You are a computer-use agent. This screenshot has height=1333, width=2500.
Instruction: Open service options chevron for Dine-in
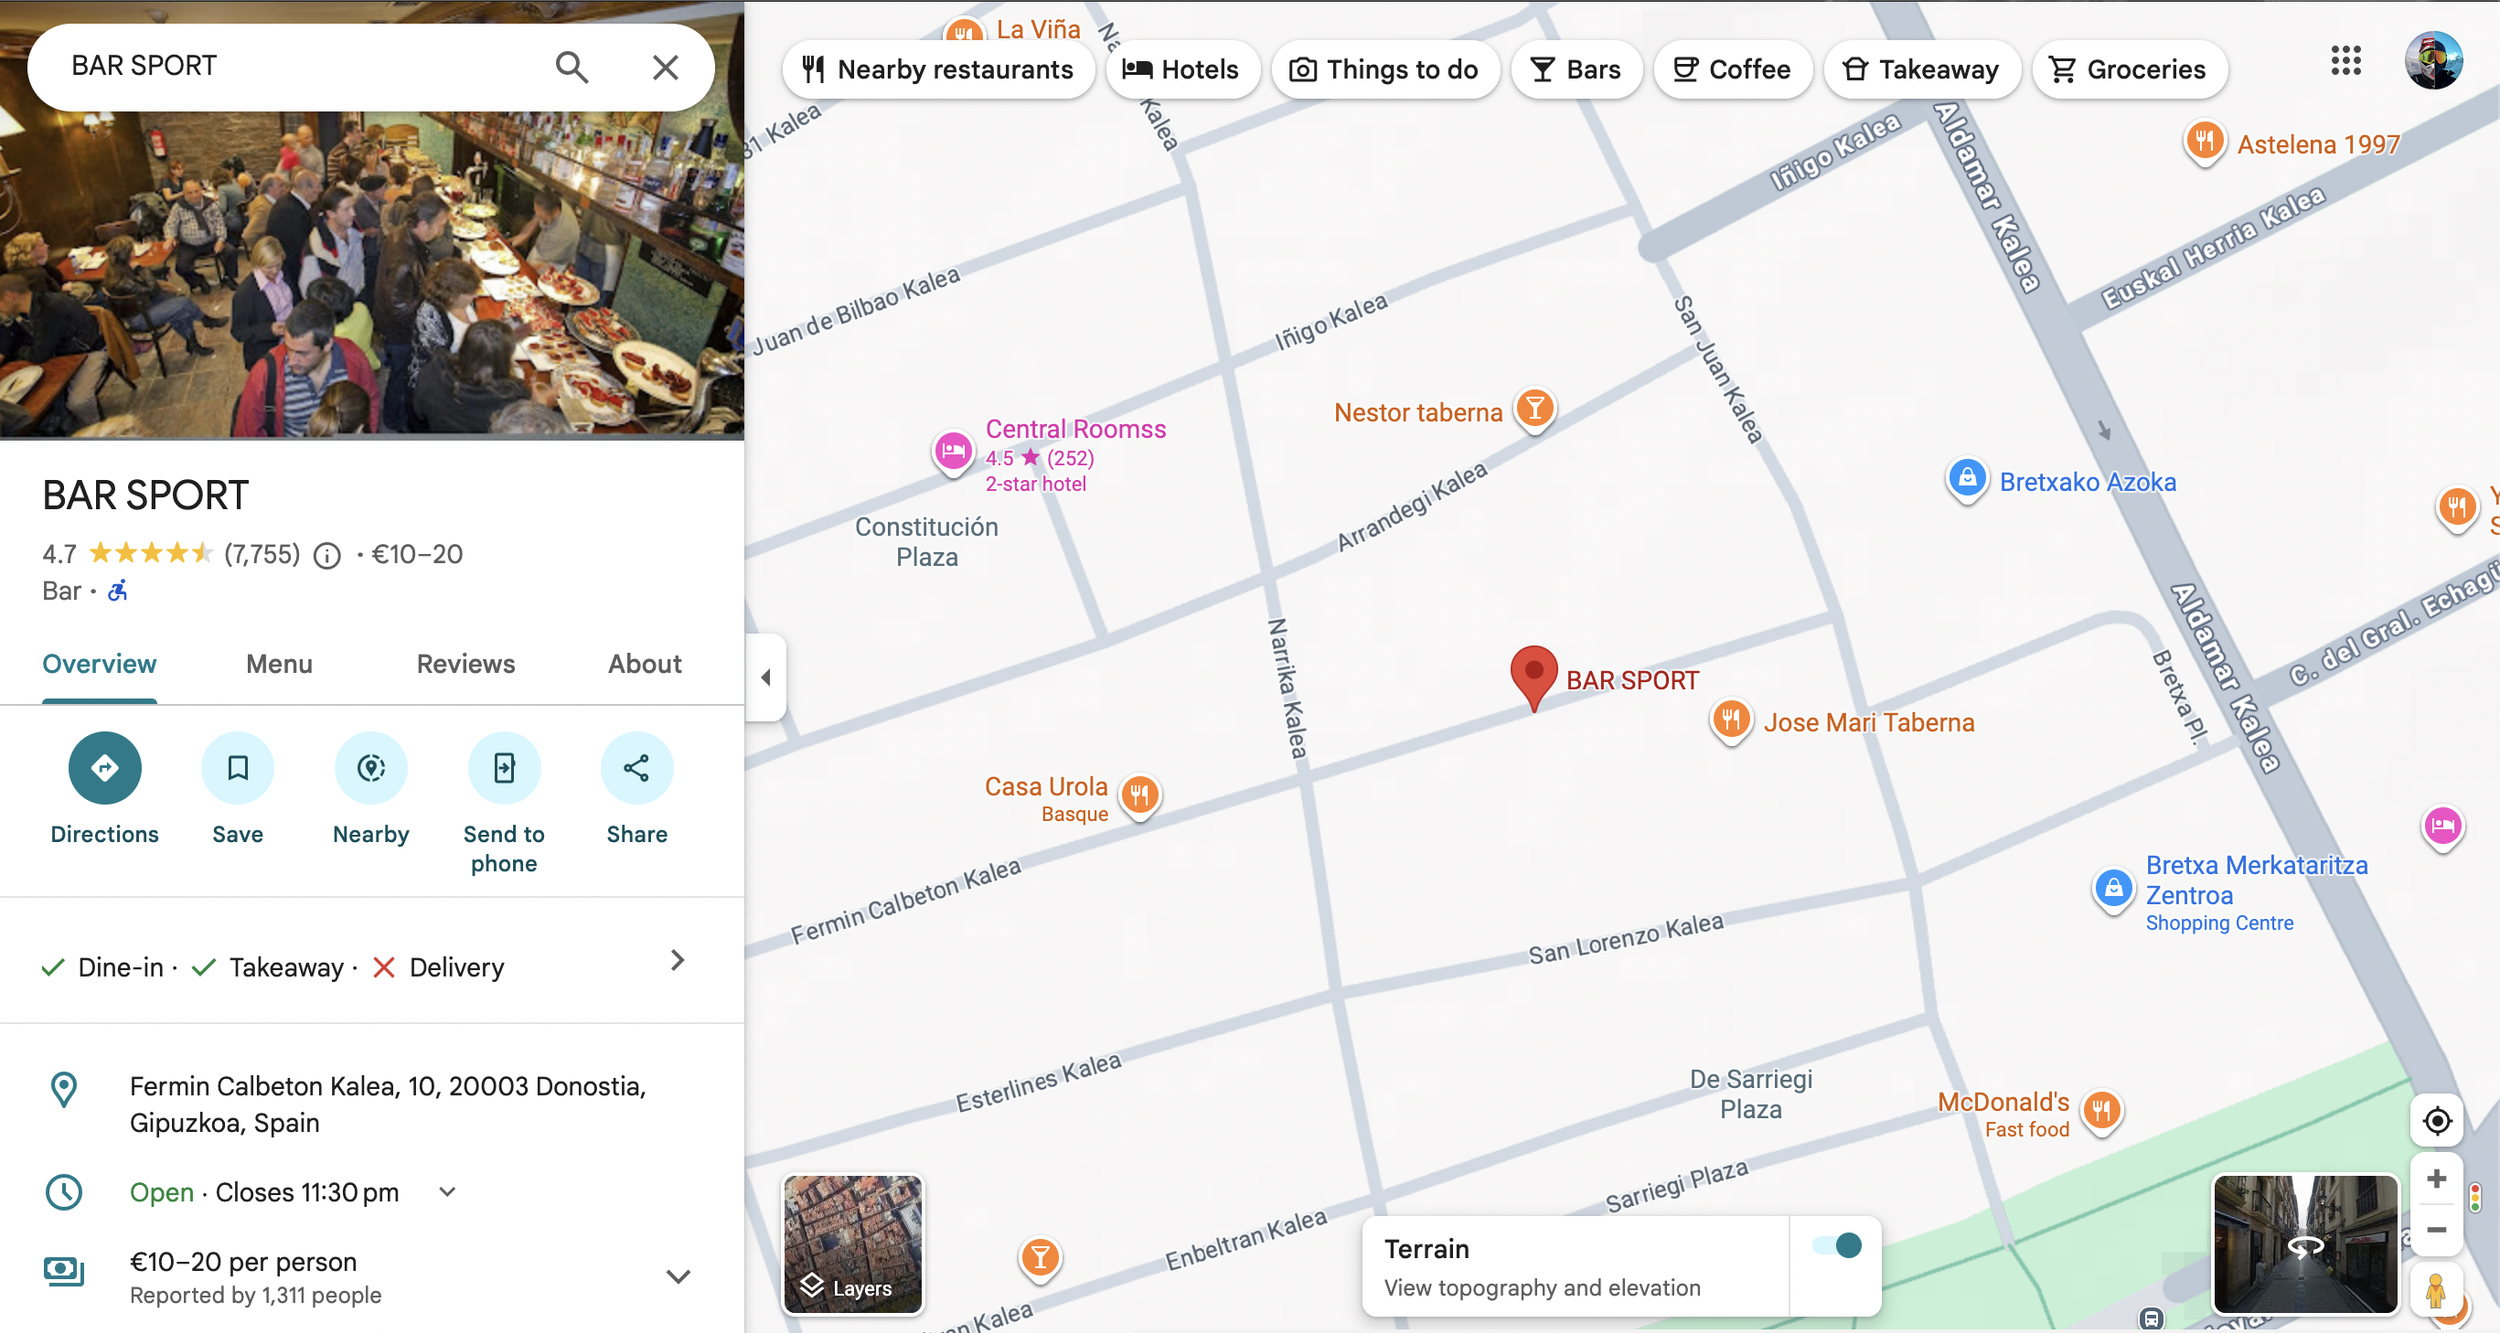[x=677, y=961]
